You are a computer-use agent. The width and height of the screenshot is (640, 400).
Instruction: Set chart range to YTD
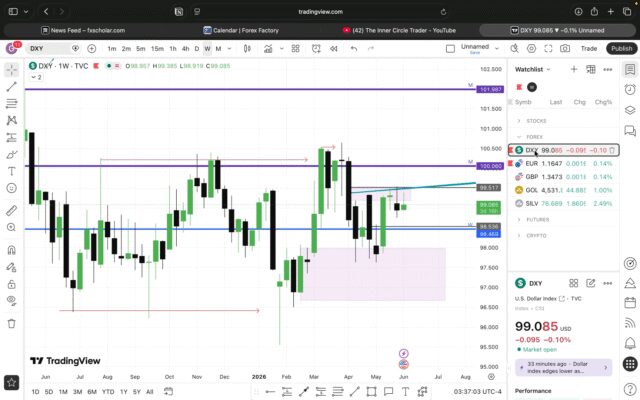tap(108, 392)
